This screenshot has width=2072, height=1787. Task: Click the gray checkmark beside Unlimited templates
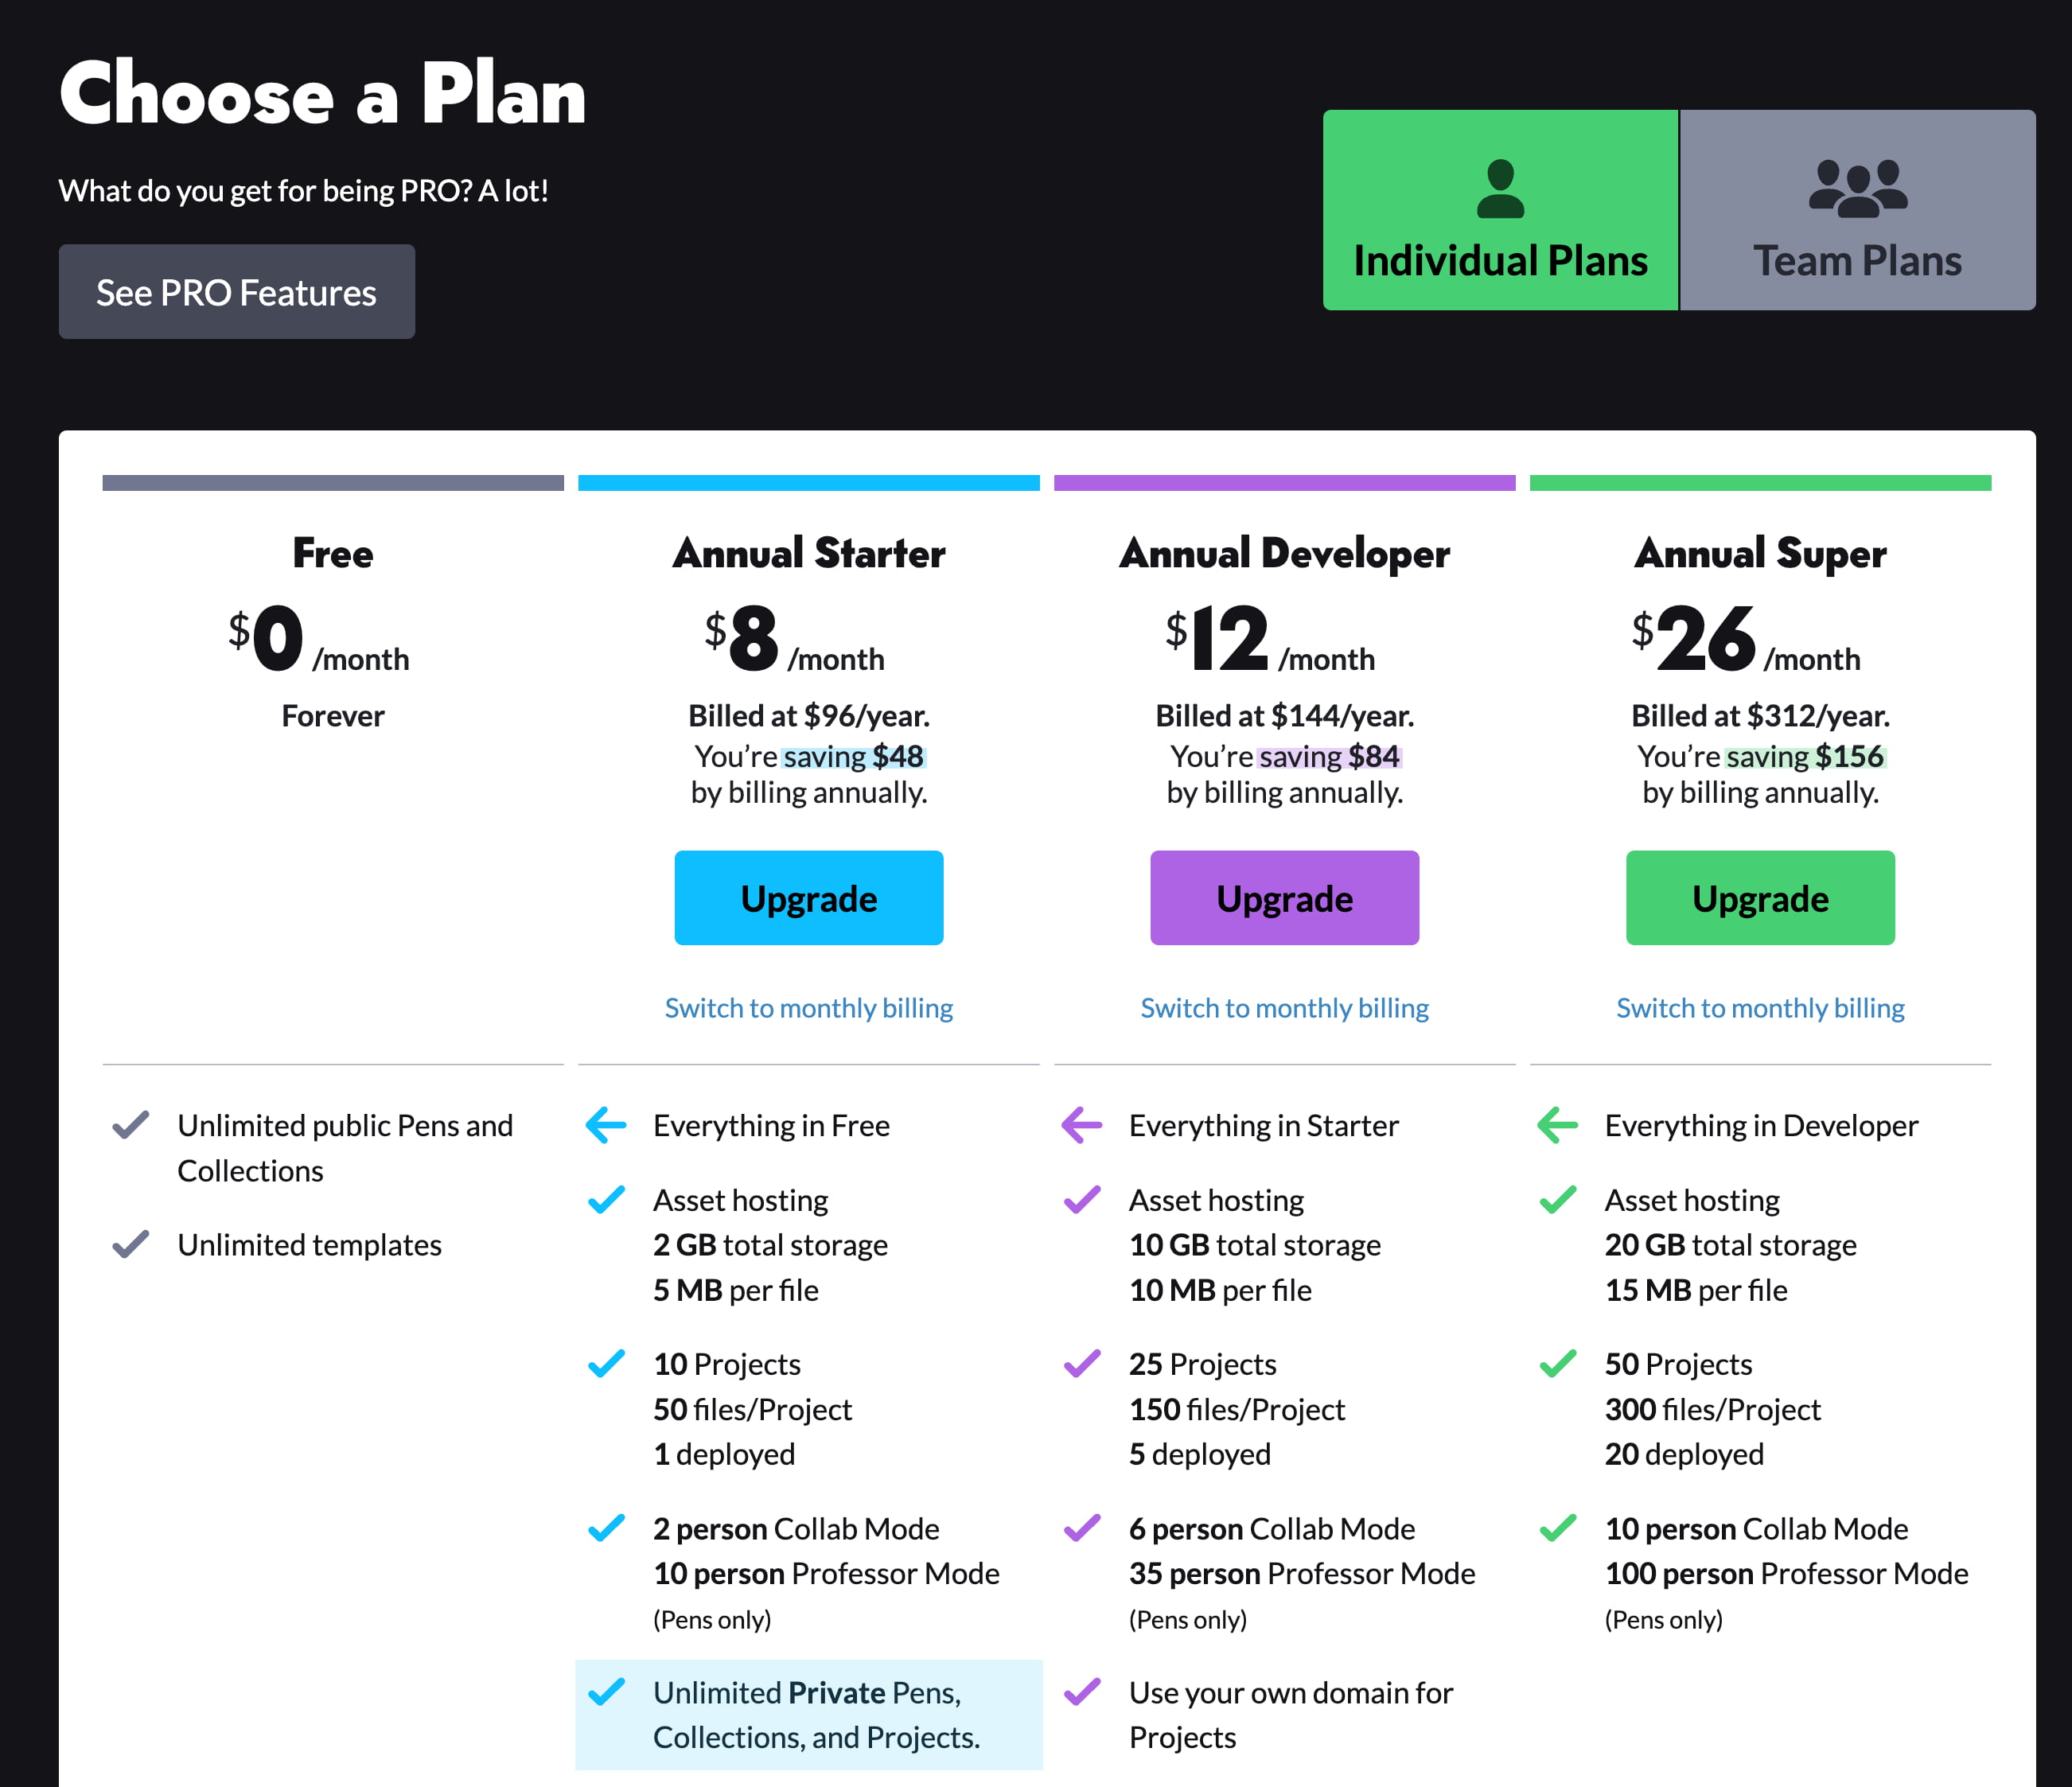coord(131,1244)
